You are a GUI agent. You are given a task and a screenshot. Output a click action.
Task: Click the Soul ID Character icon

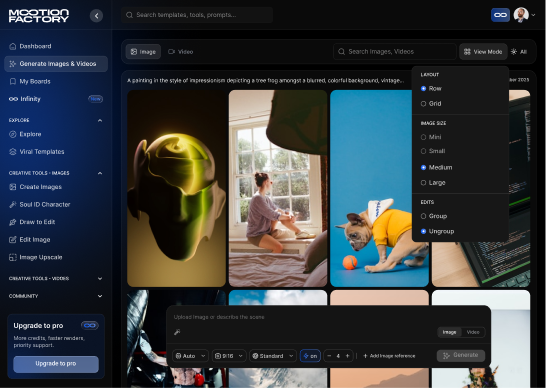(13, 204)
